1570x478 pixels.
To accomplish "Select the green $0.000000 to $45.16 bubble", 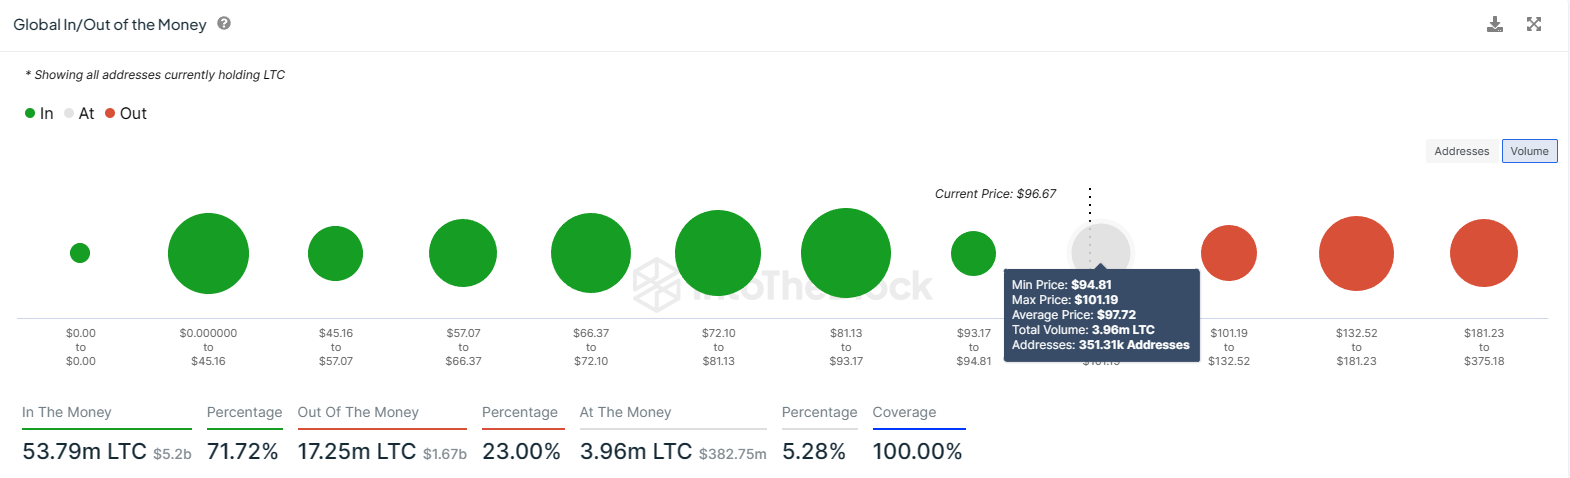I will pos(208,253).
